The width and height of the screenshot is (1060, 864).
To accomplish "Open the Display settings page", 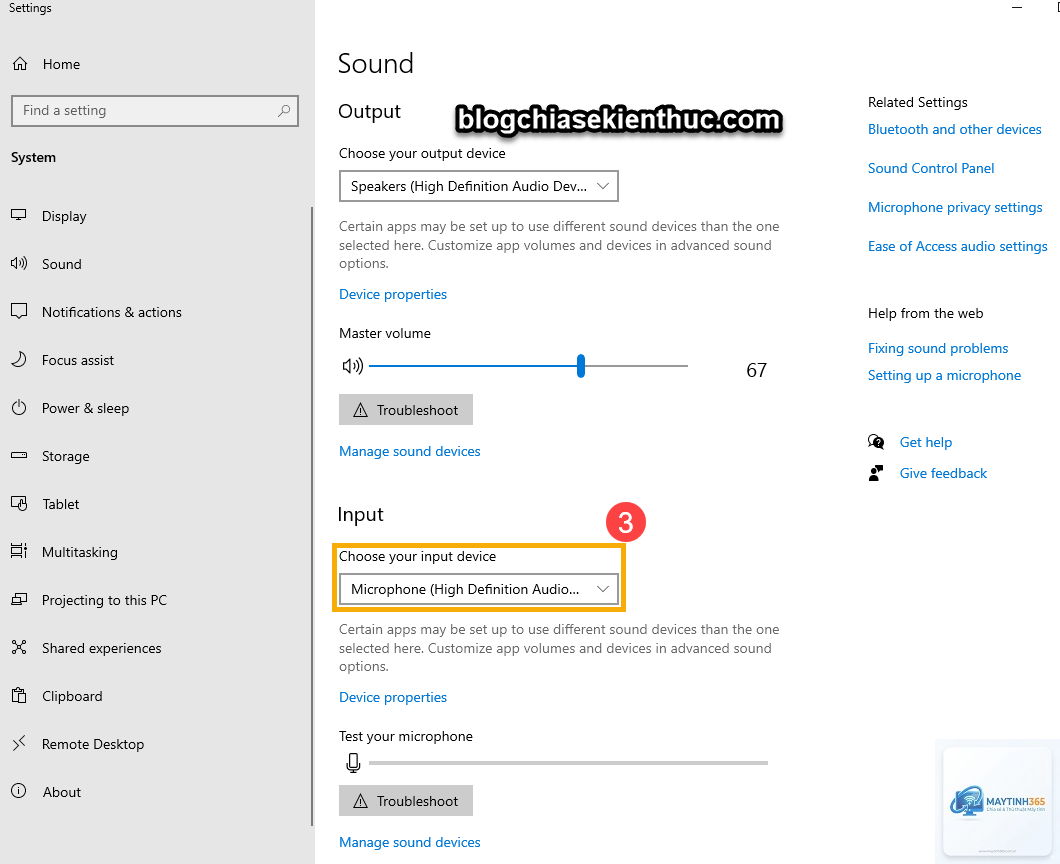I will (64, 216).
